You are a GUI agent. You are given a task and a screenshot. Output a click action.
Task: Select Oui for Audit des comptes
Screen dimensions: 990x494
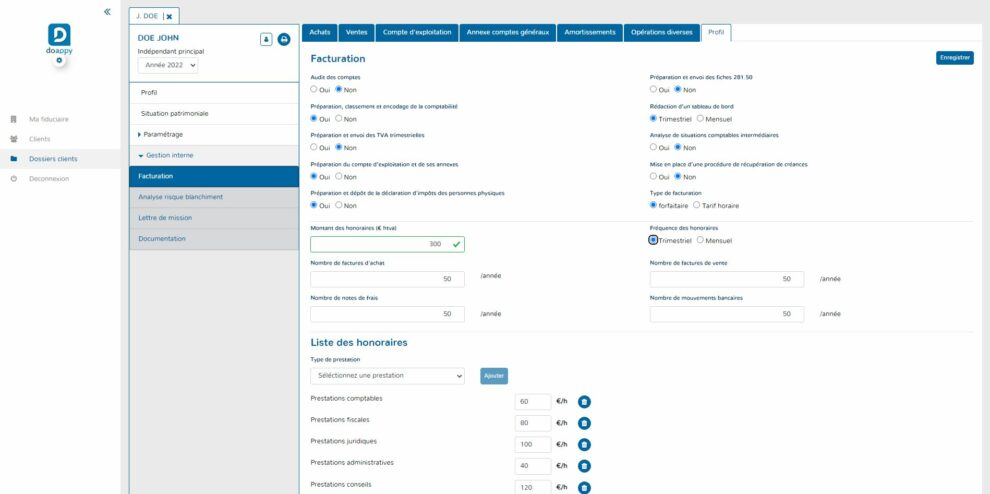click(x=314, y=89)
